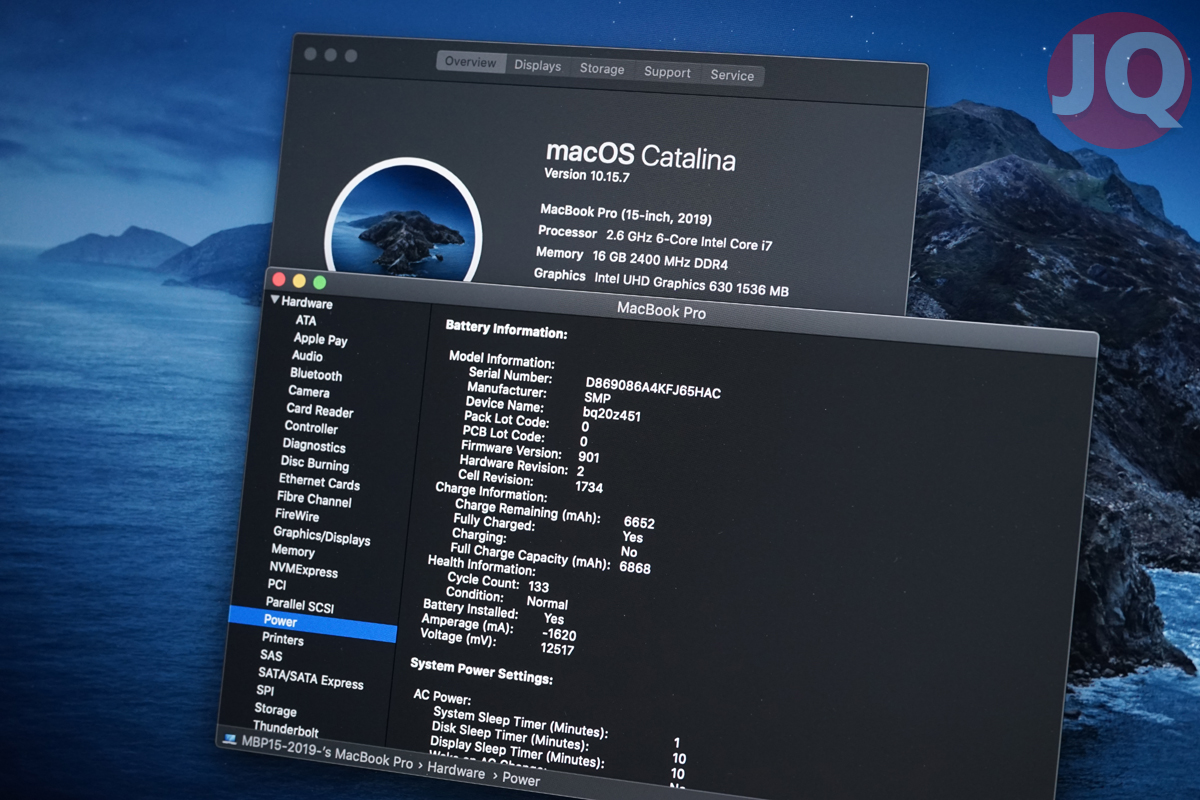Click the firmware version 901
This screenshot has width=1200, height=800.
[589, 457]
